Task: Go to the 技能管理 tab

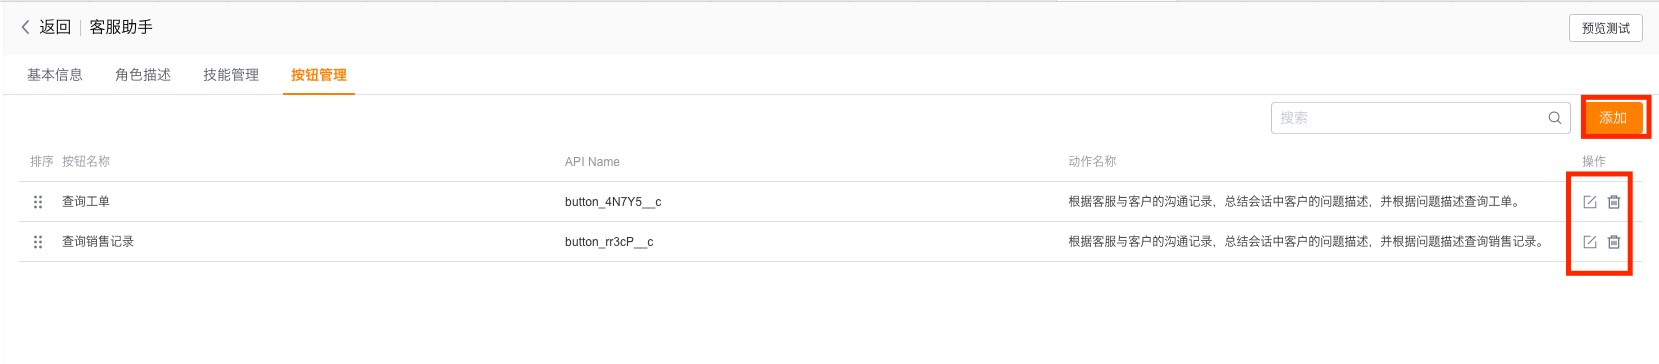Action: click(x=231, y=75)
